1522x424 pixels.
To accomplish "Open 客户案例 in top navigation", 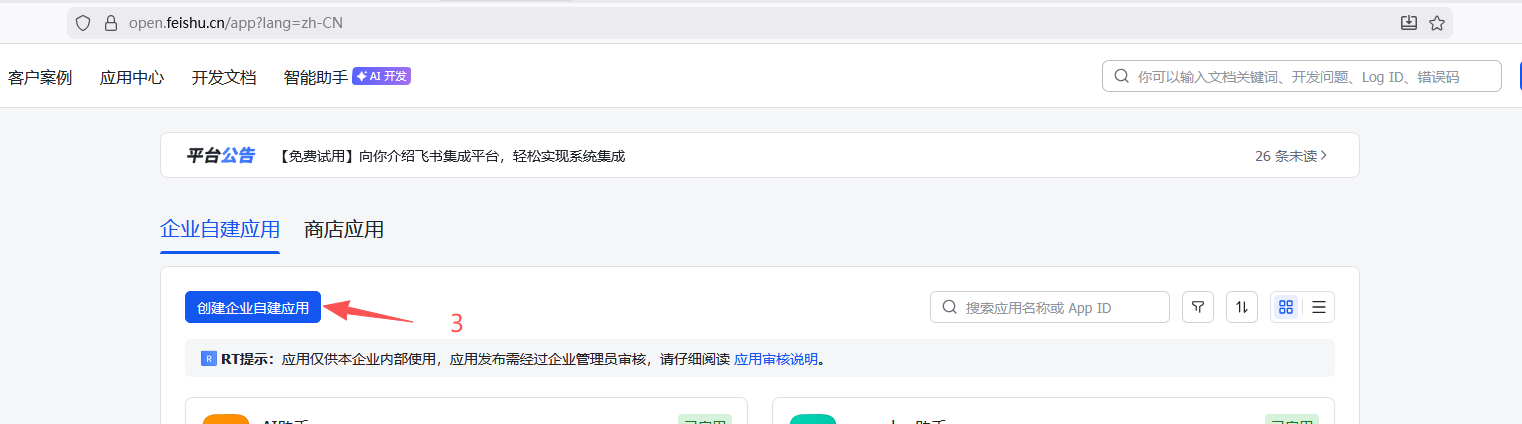I will tap(40, 77).
